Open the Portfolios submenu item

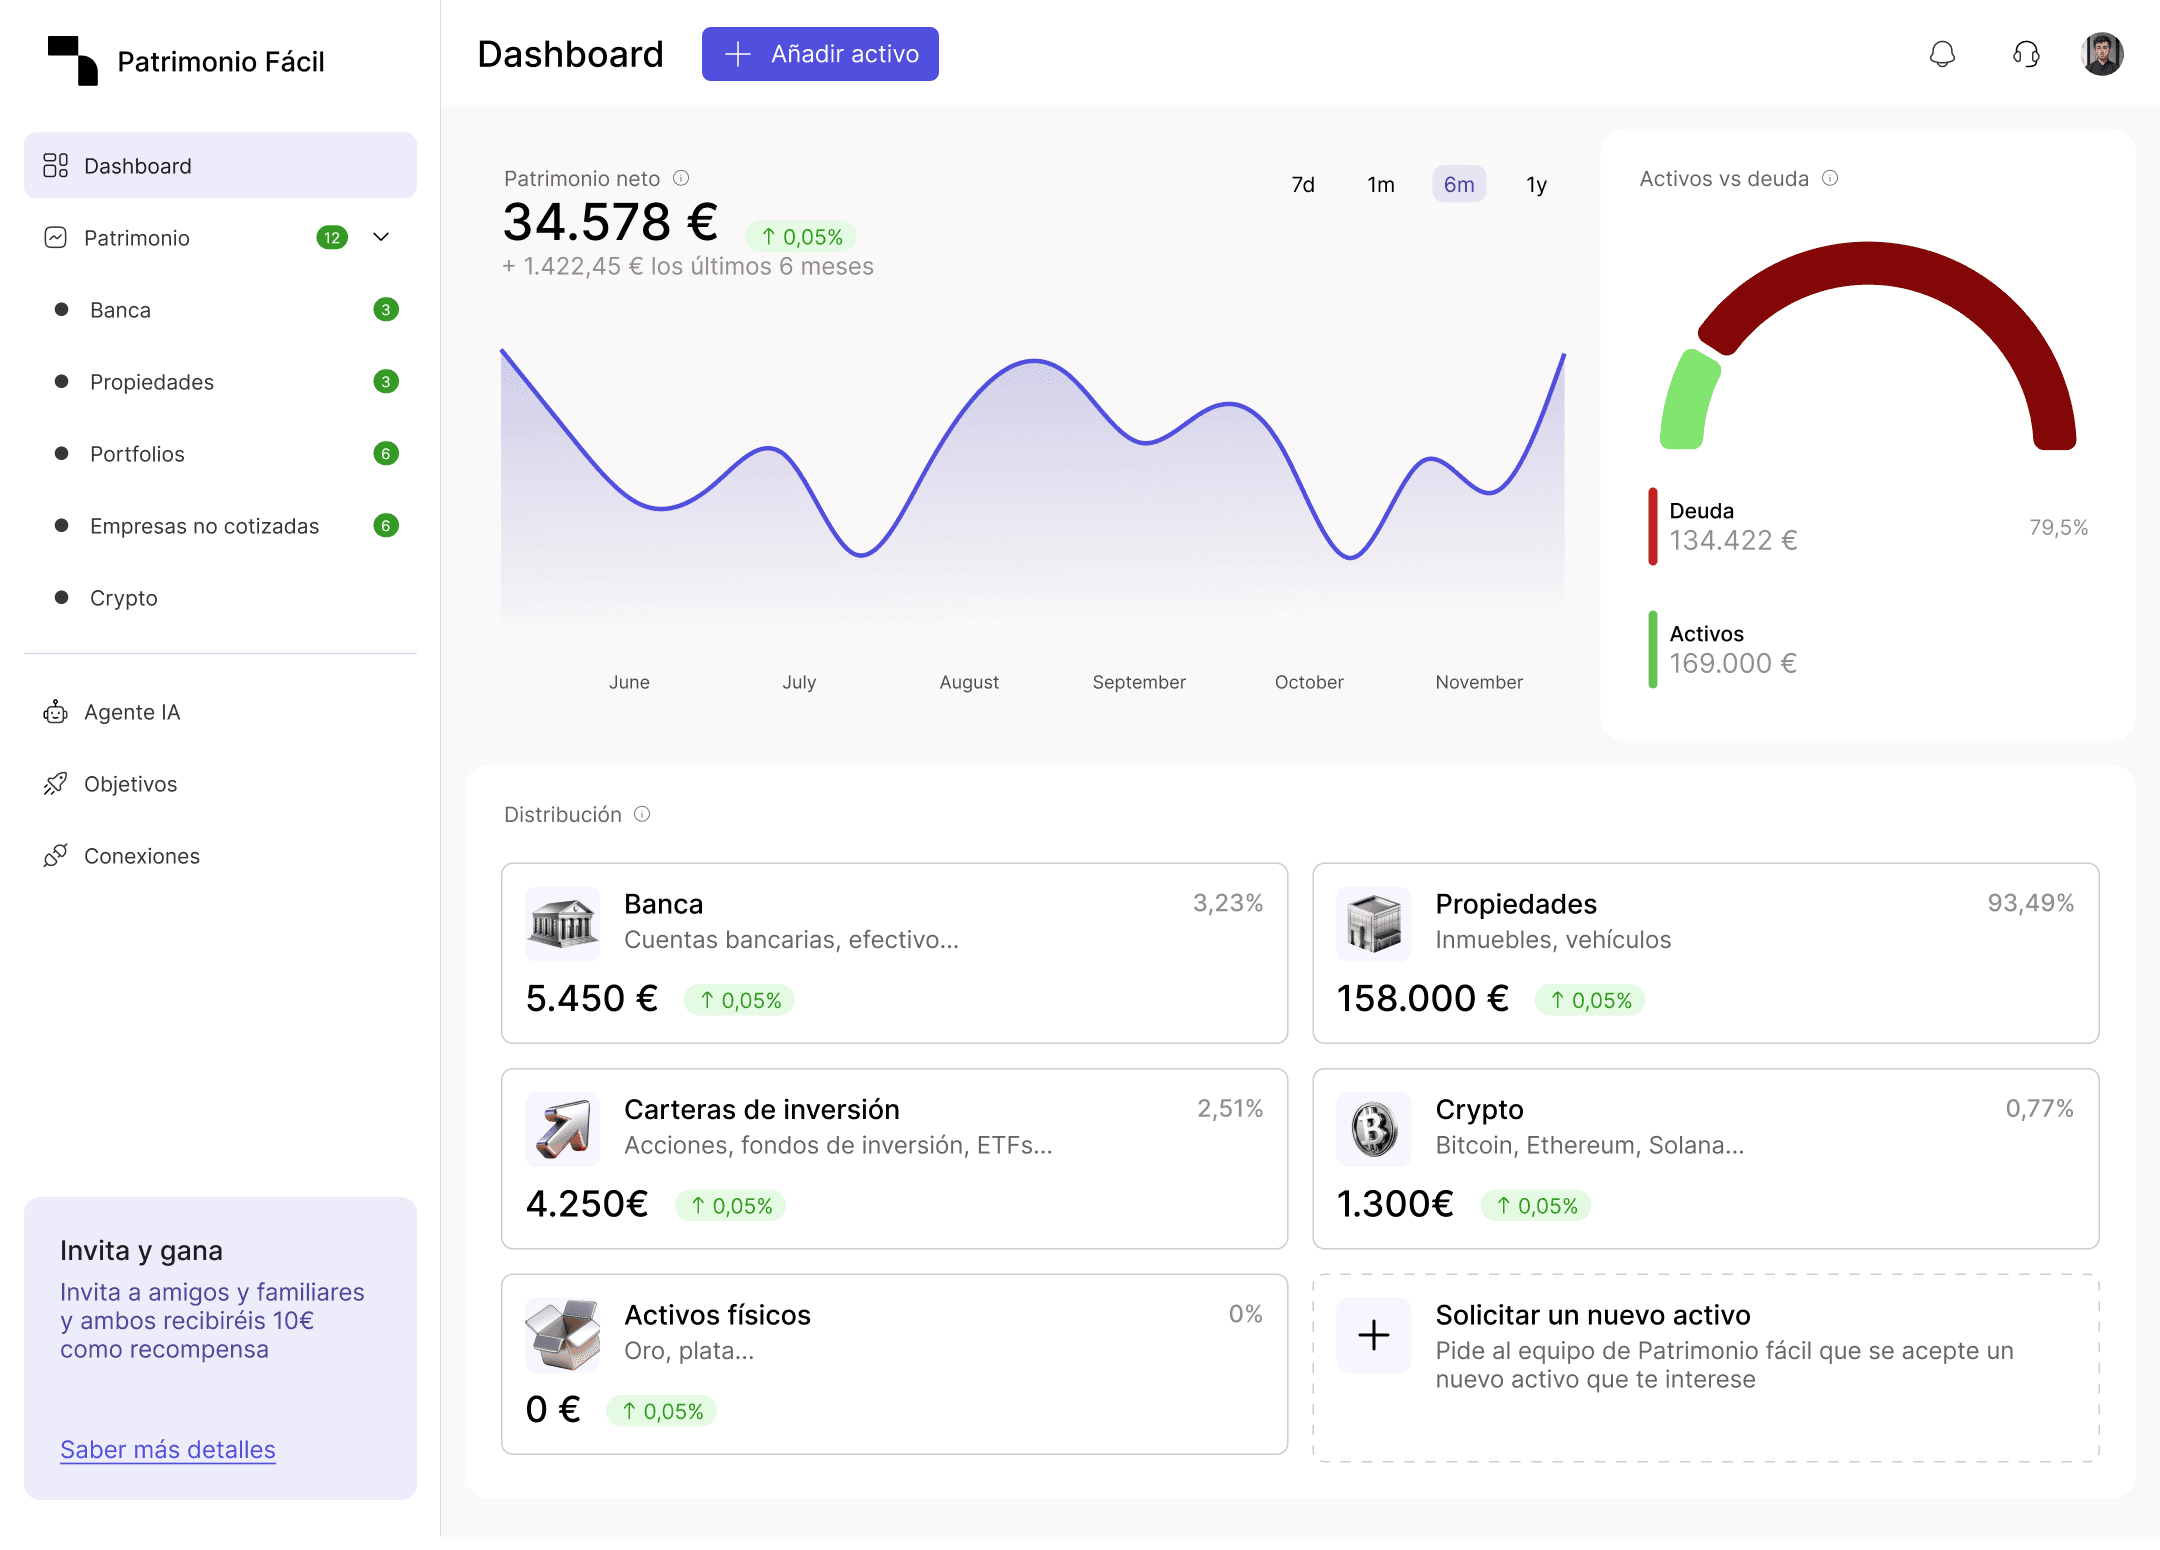coord(220,454)
